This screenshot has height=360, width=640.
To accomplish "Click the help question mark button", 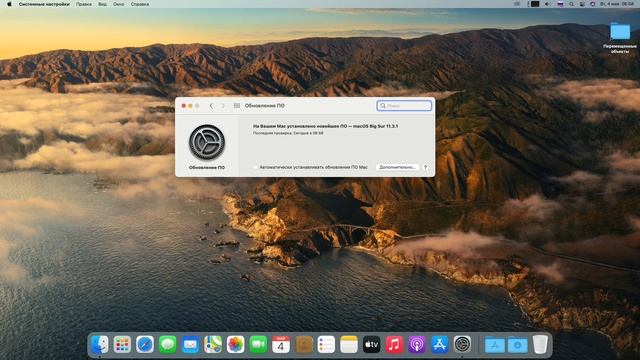I will pos(425,167).
